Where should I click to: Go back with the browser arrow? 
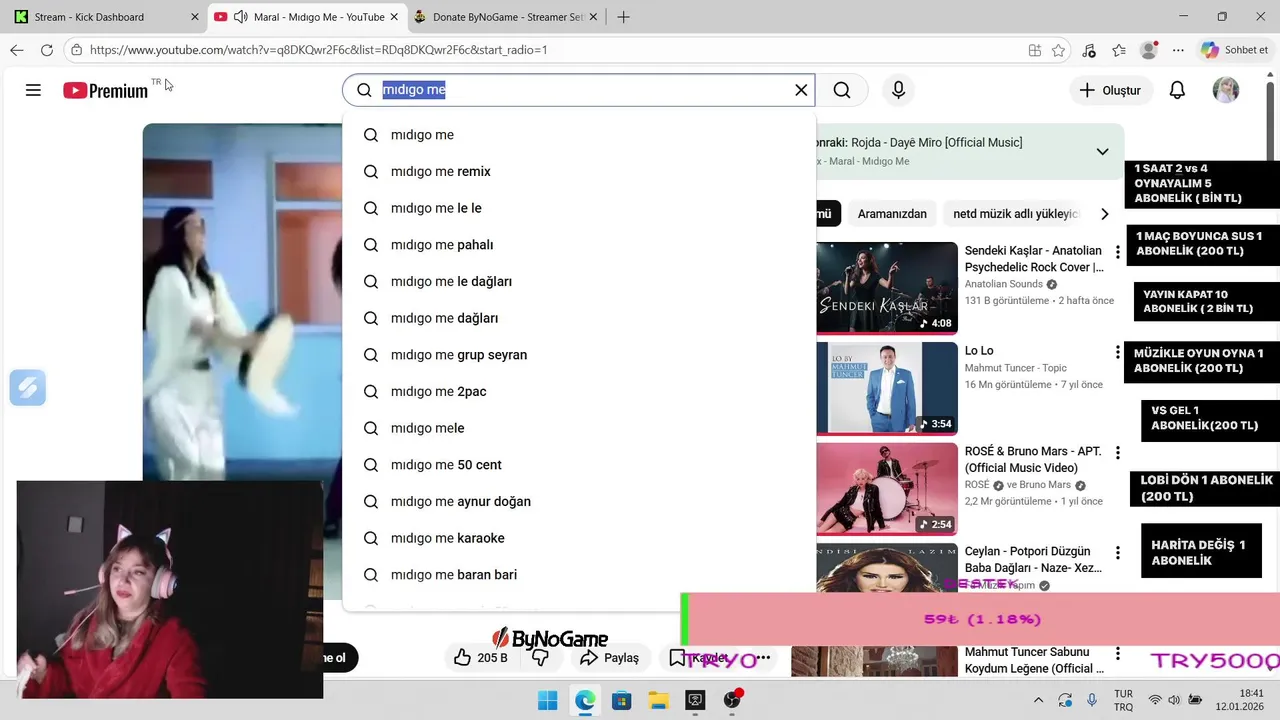(17, 50)
